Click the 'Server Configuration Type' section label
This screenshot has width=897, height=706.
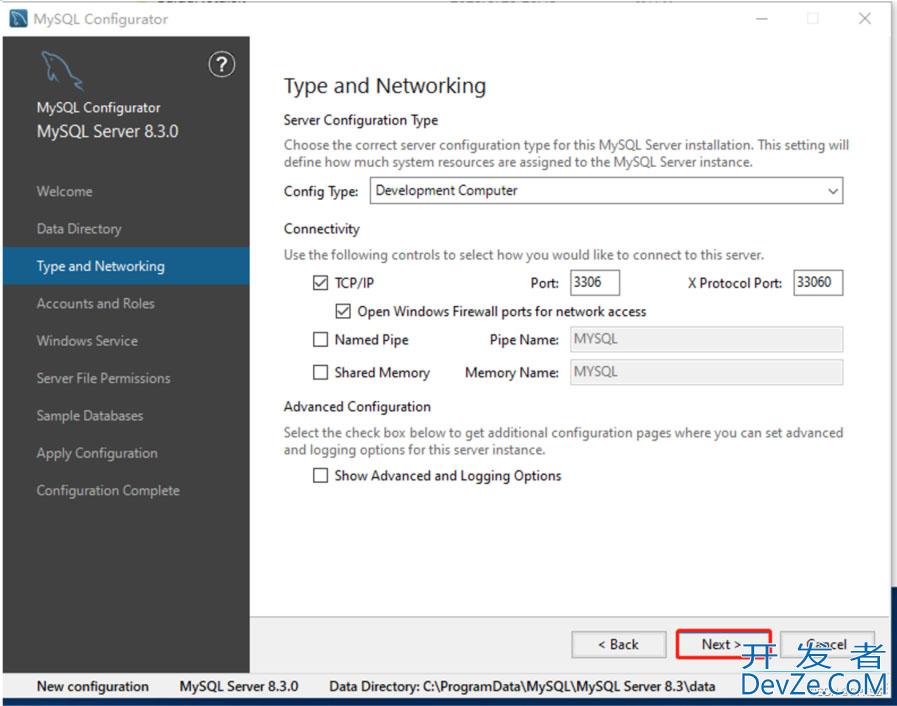pyautogui.click(x=361, y=120)
